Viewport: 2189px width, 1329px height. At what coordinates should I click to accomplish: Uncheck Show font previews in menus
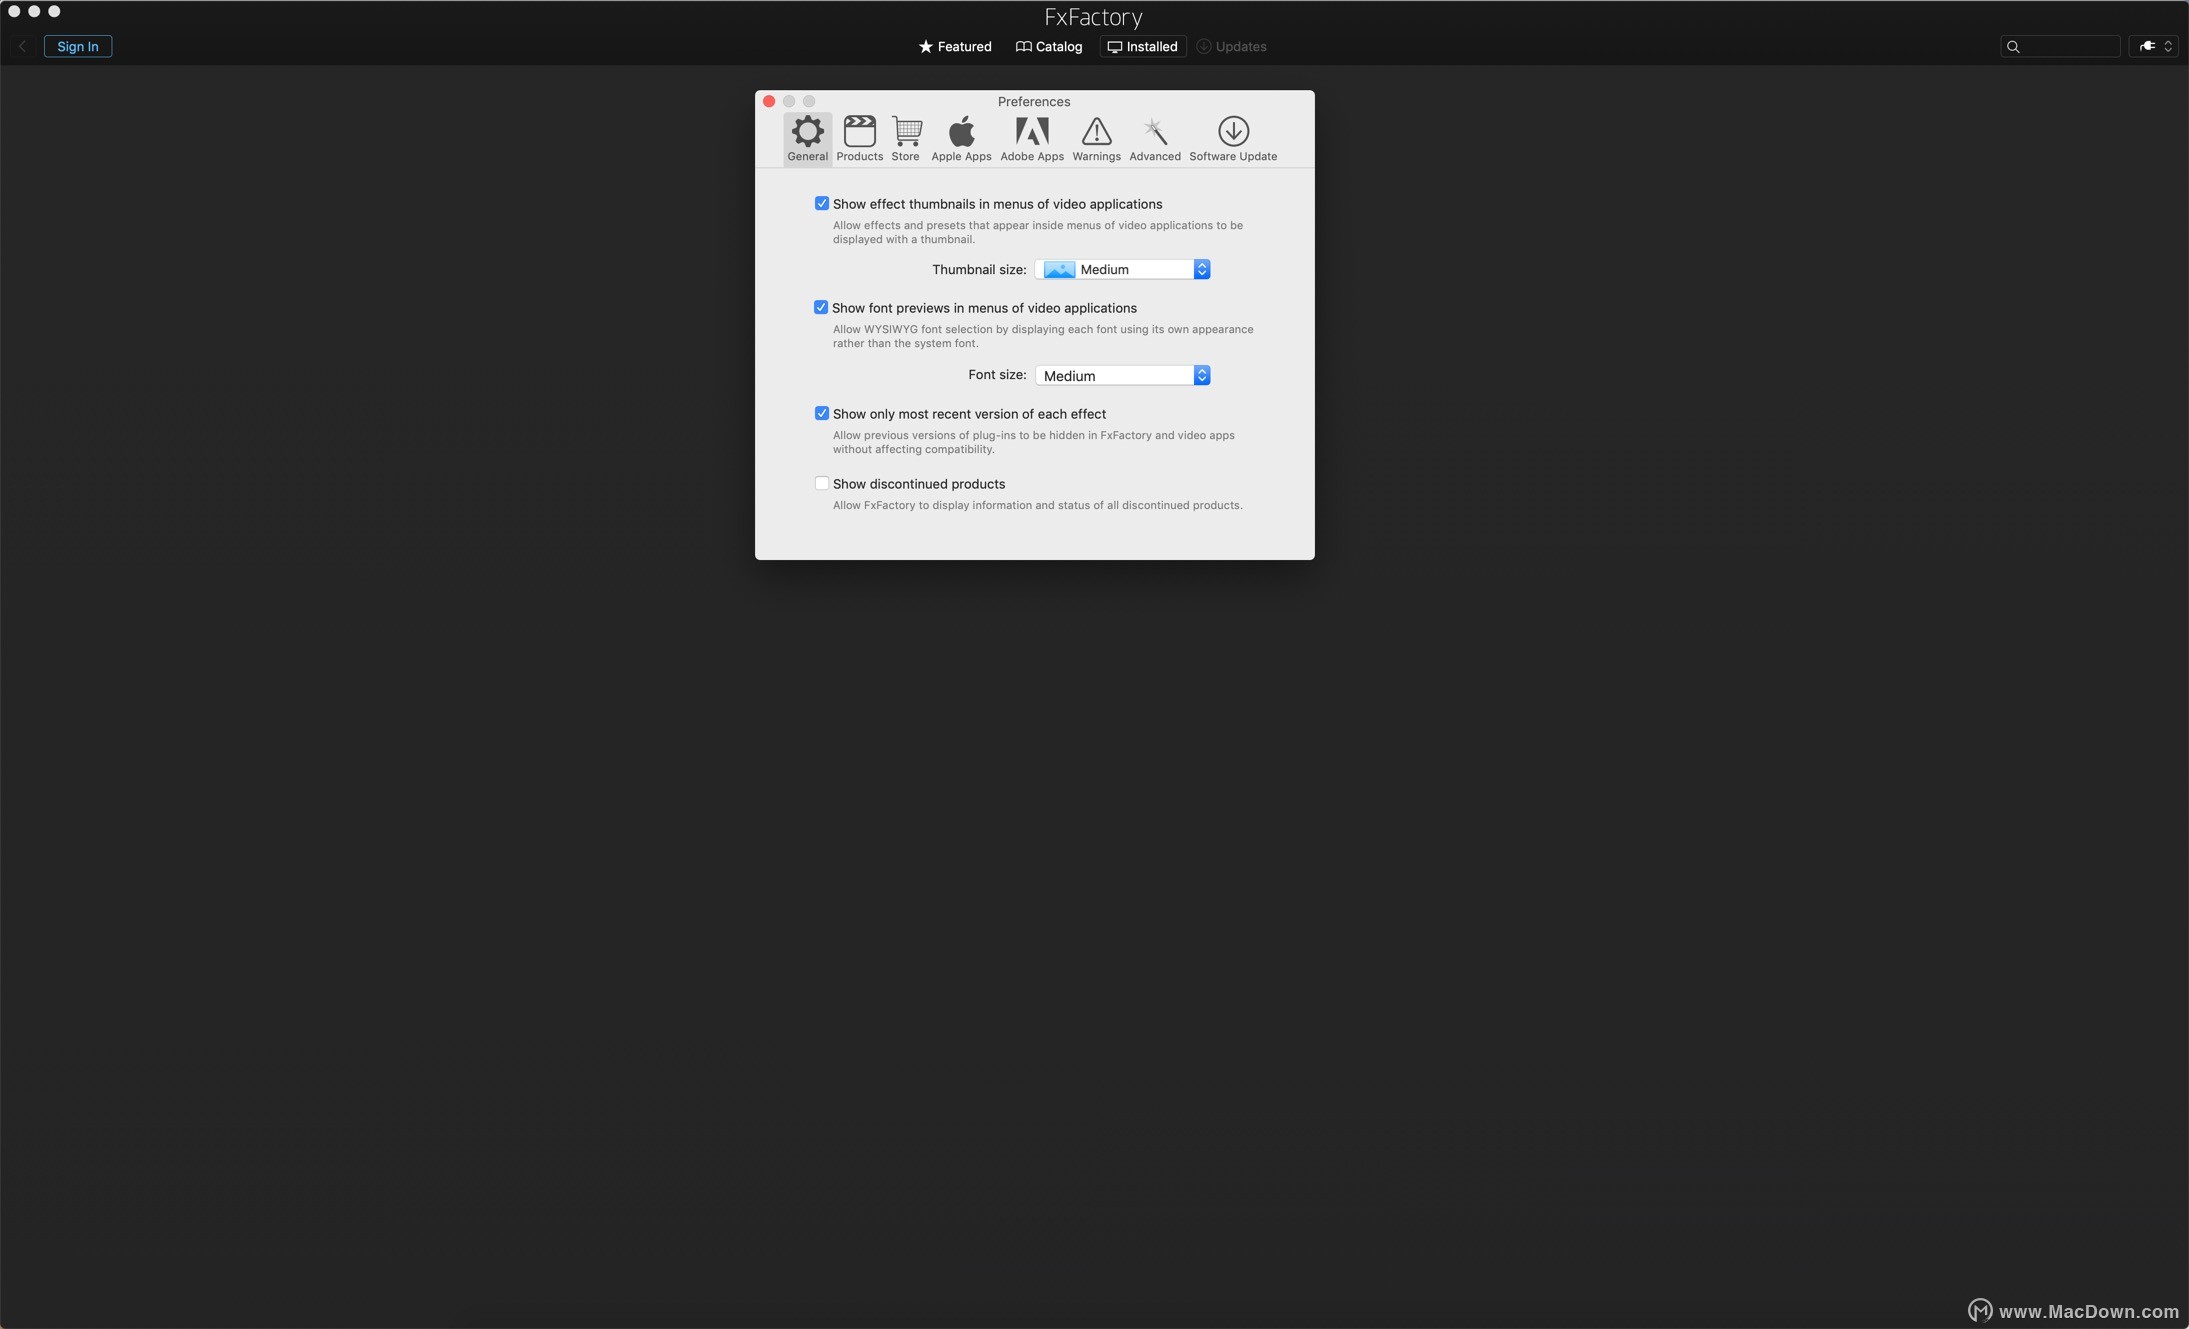[x=821, y=308]
